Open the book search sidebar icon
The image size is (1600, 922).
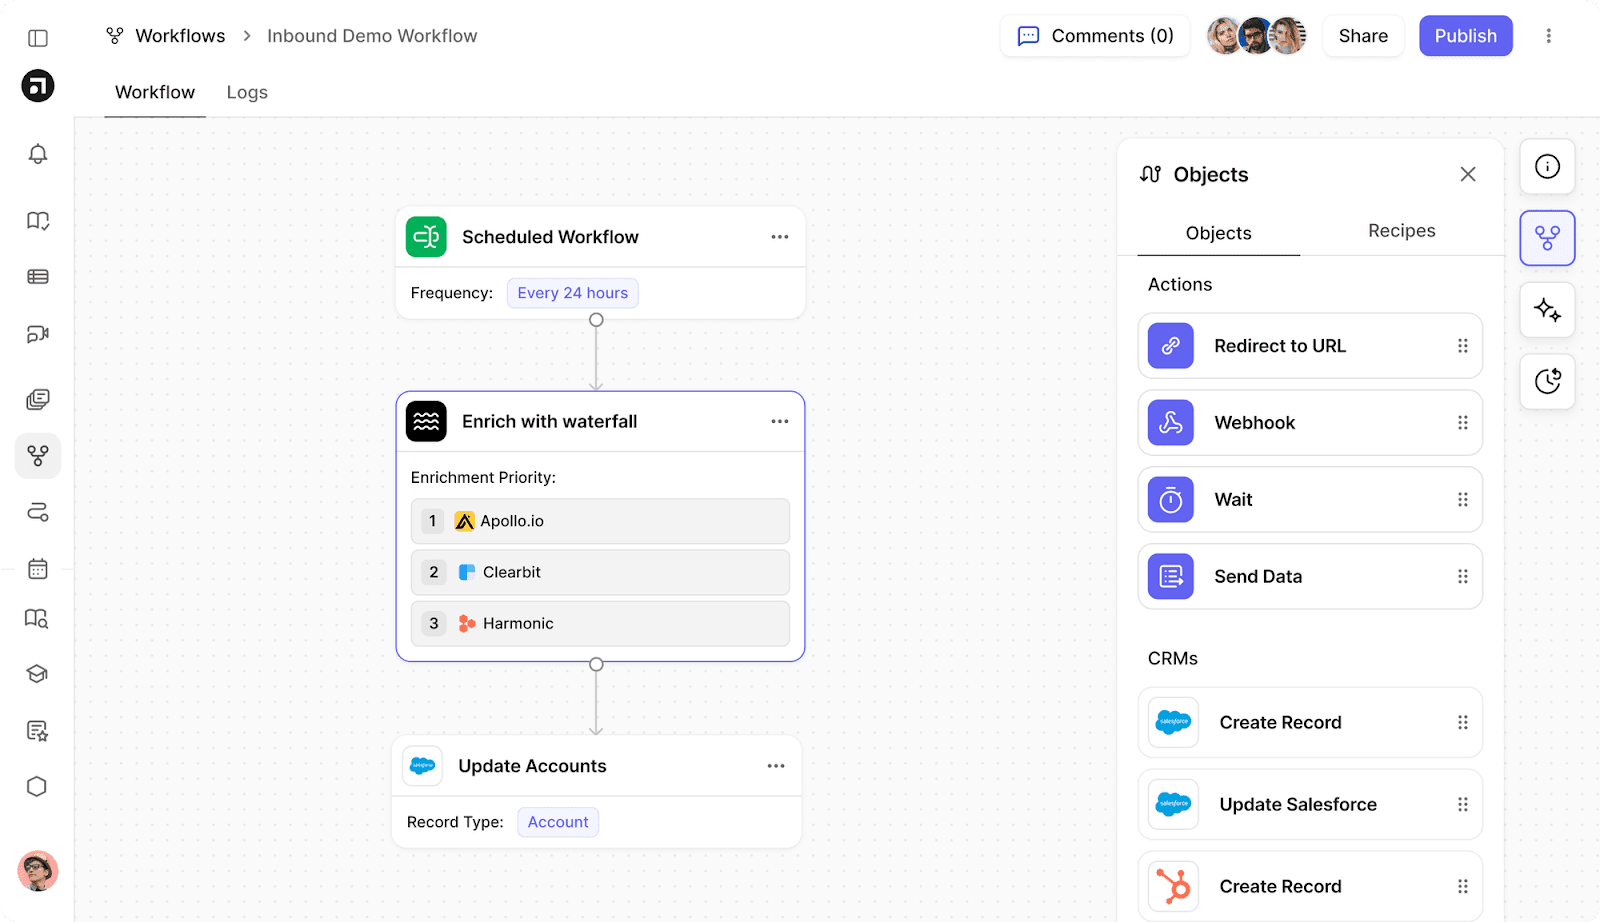[x=37, y=618]
